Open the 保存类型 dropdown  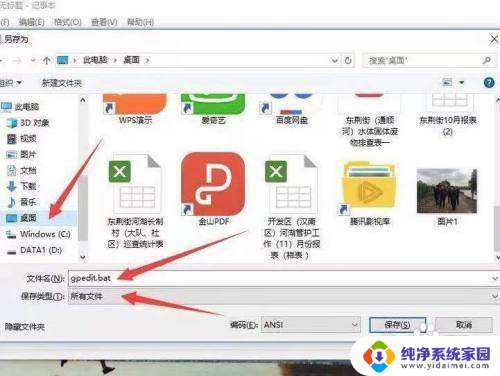pos(495,296)
